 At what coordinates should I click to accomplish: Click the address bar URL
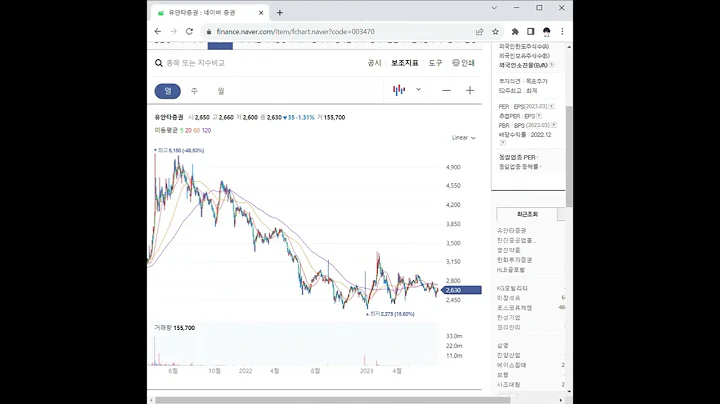coord(295,32)
